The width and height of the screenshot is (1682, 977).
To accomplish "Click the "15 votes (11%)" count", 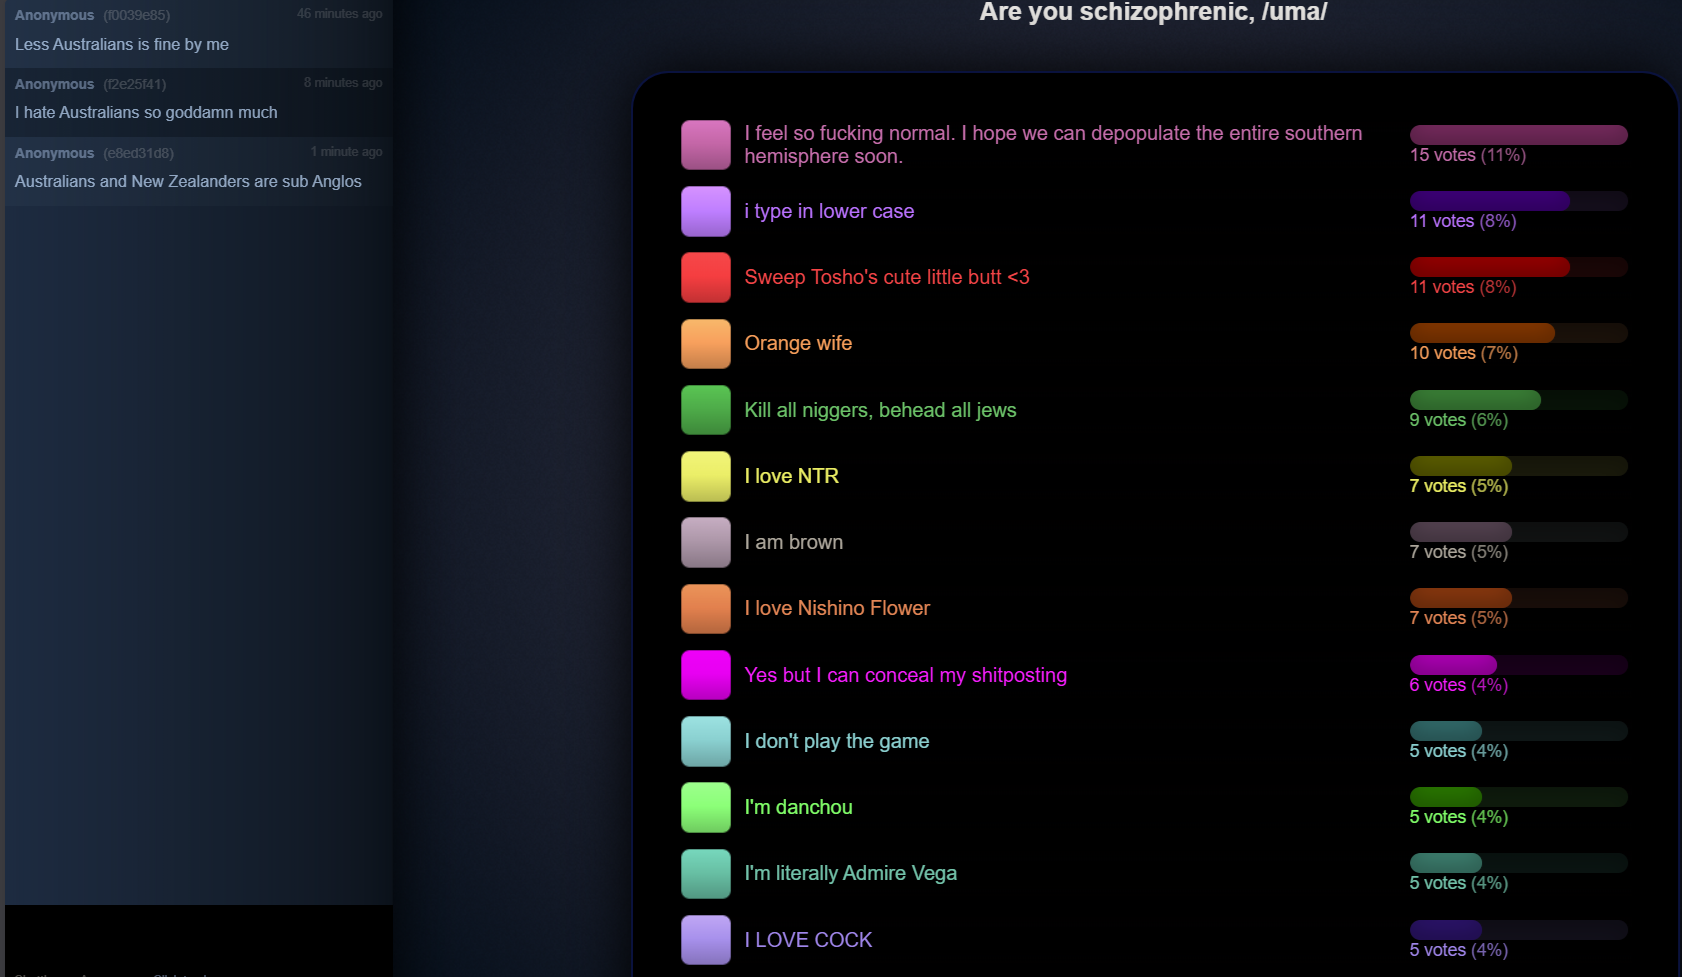I will pyautogui.click(x=1467, y=155).
